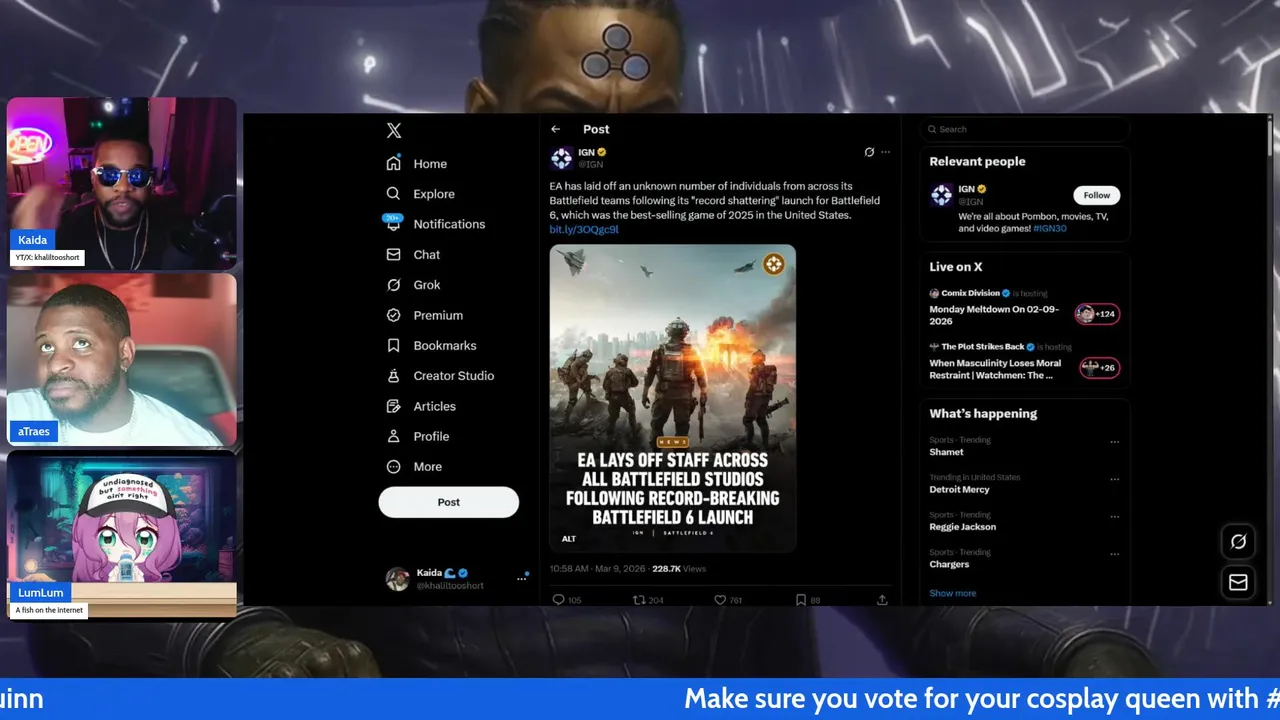This screenshot has width=1280, height=720.
Task: Click the Kaida profile avatar at bottom
Action: pos(398,579)
